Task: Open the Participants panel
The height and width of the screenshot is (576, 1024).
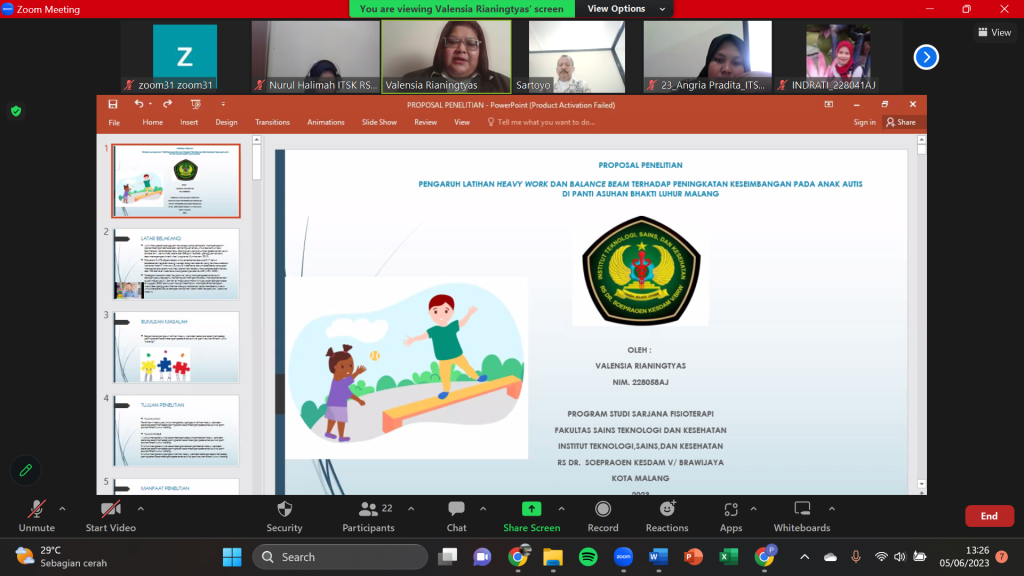Action: pos(368,516)
